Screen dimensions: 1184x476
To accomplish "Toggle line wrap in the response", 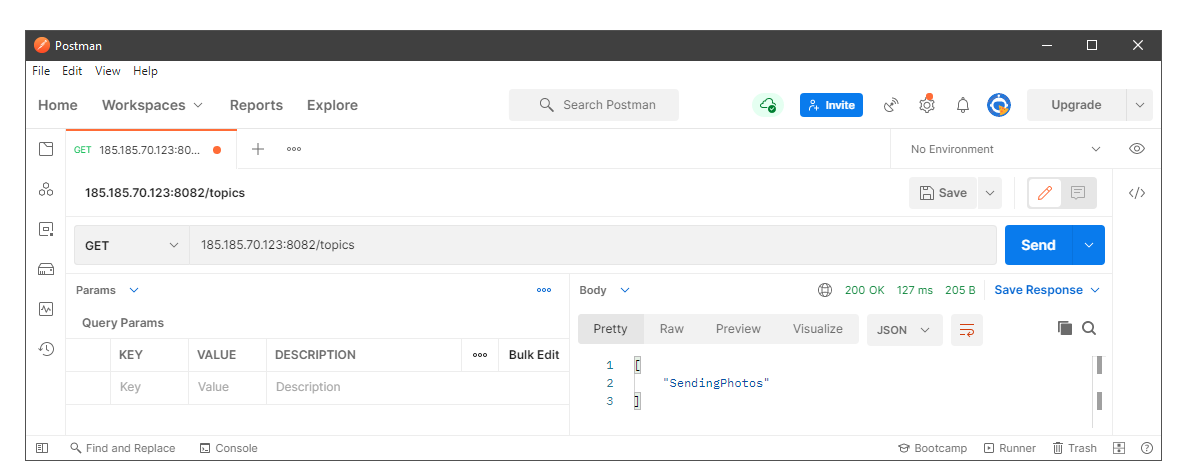I will (967, 329).
